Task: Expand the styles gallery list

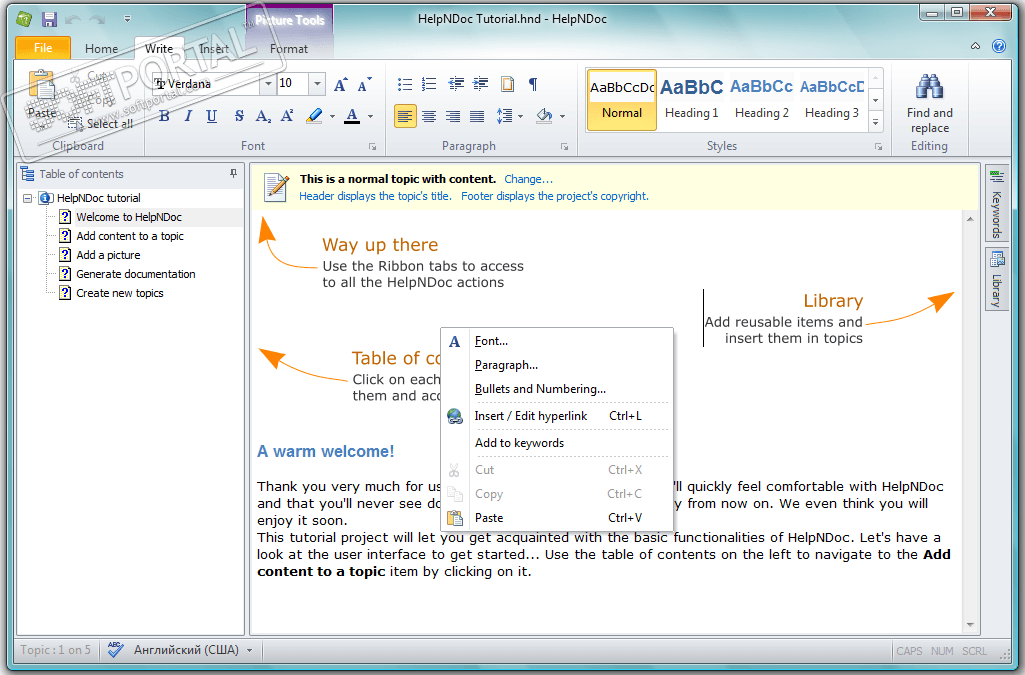Action: (876, 122)
